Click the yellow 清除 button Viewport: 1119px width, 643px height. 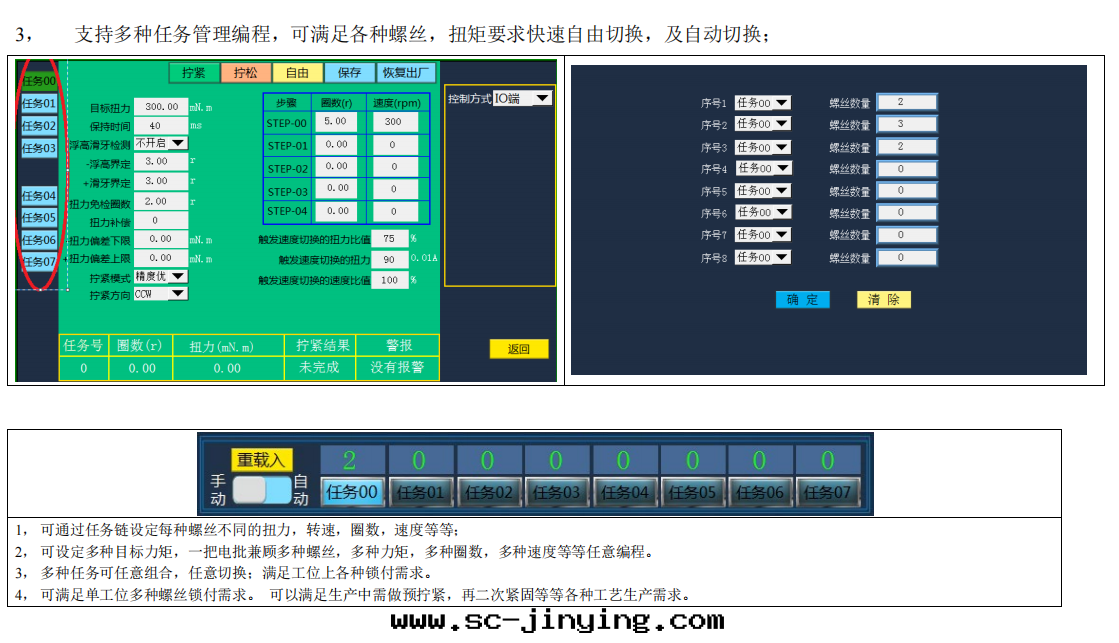883,300
